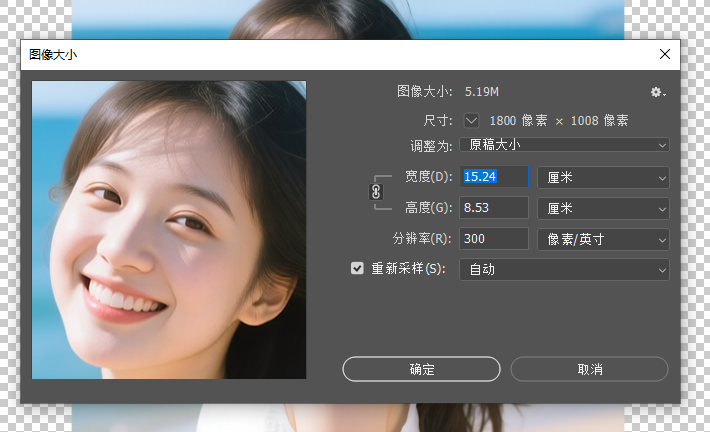Open the width unit 厘米 dropdown
Viewport: 710px width, 432px height.
(x=603, y=178)
